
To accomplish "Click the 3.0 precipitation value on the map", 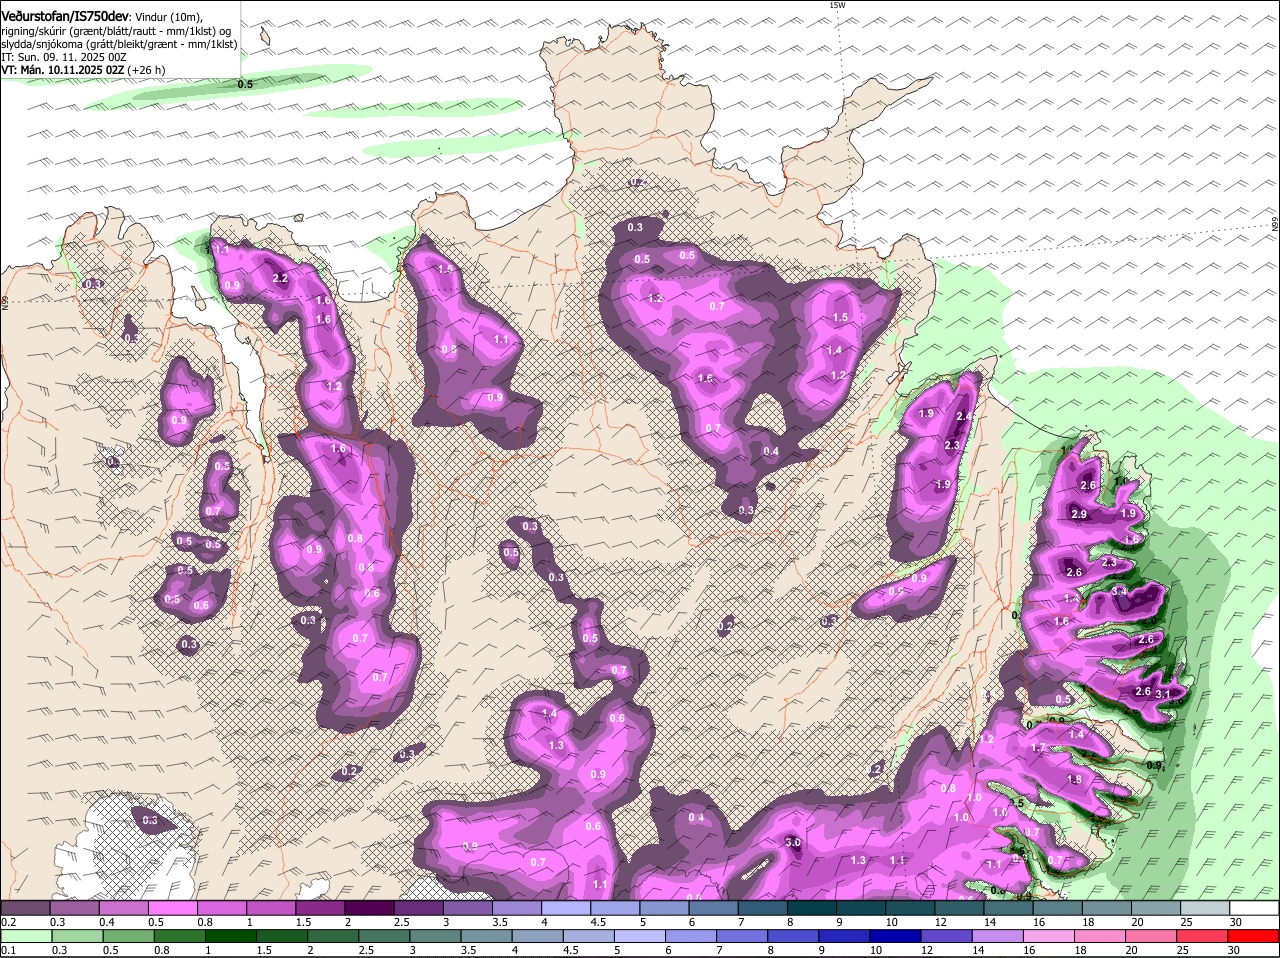I will tap(794, 842).
